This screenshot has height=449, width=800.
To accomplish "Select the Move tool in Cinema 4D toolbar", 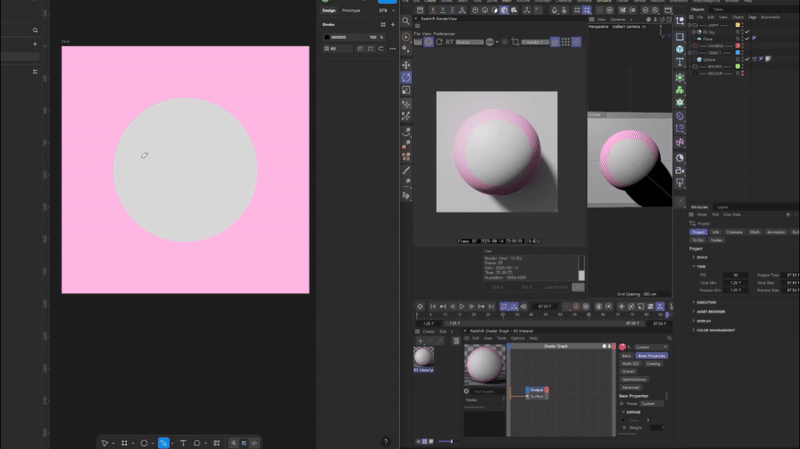I will tap(406, 65).
